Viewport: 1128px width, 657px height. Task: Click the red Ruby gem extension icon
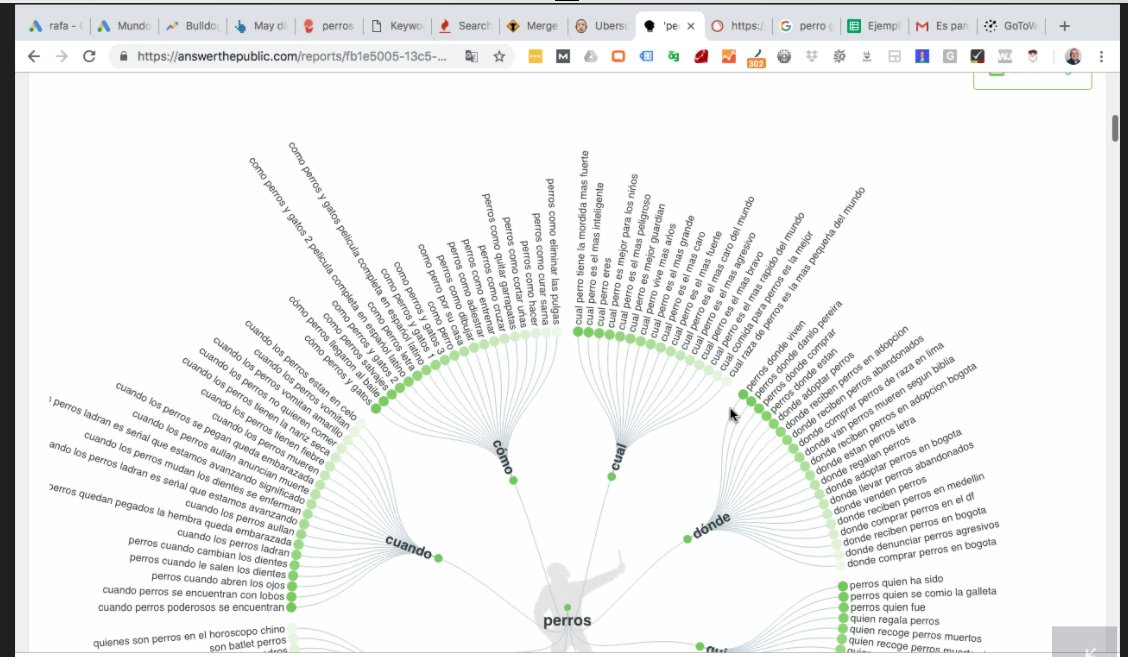pos(700,58)
